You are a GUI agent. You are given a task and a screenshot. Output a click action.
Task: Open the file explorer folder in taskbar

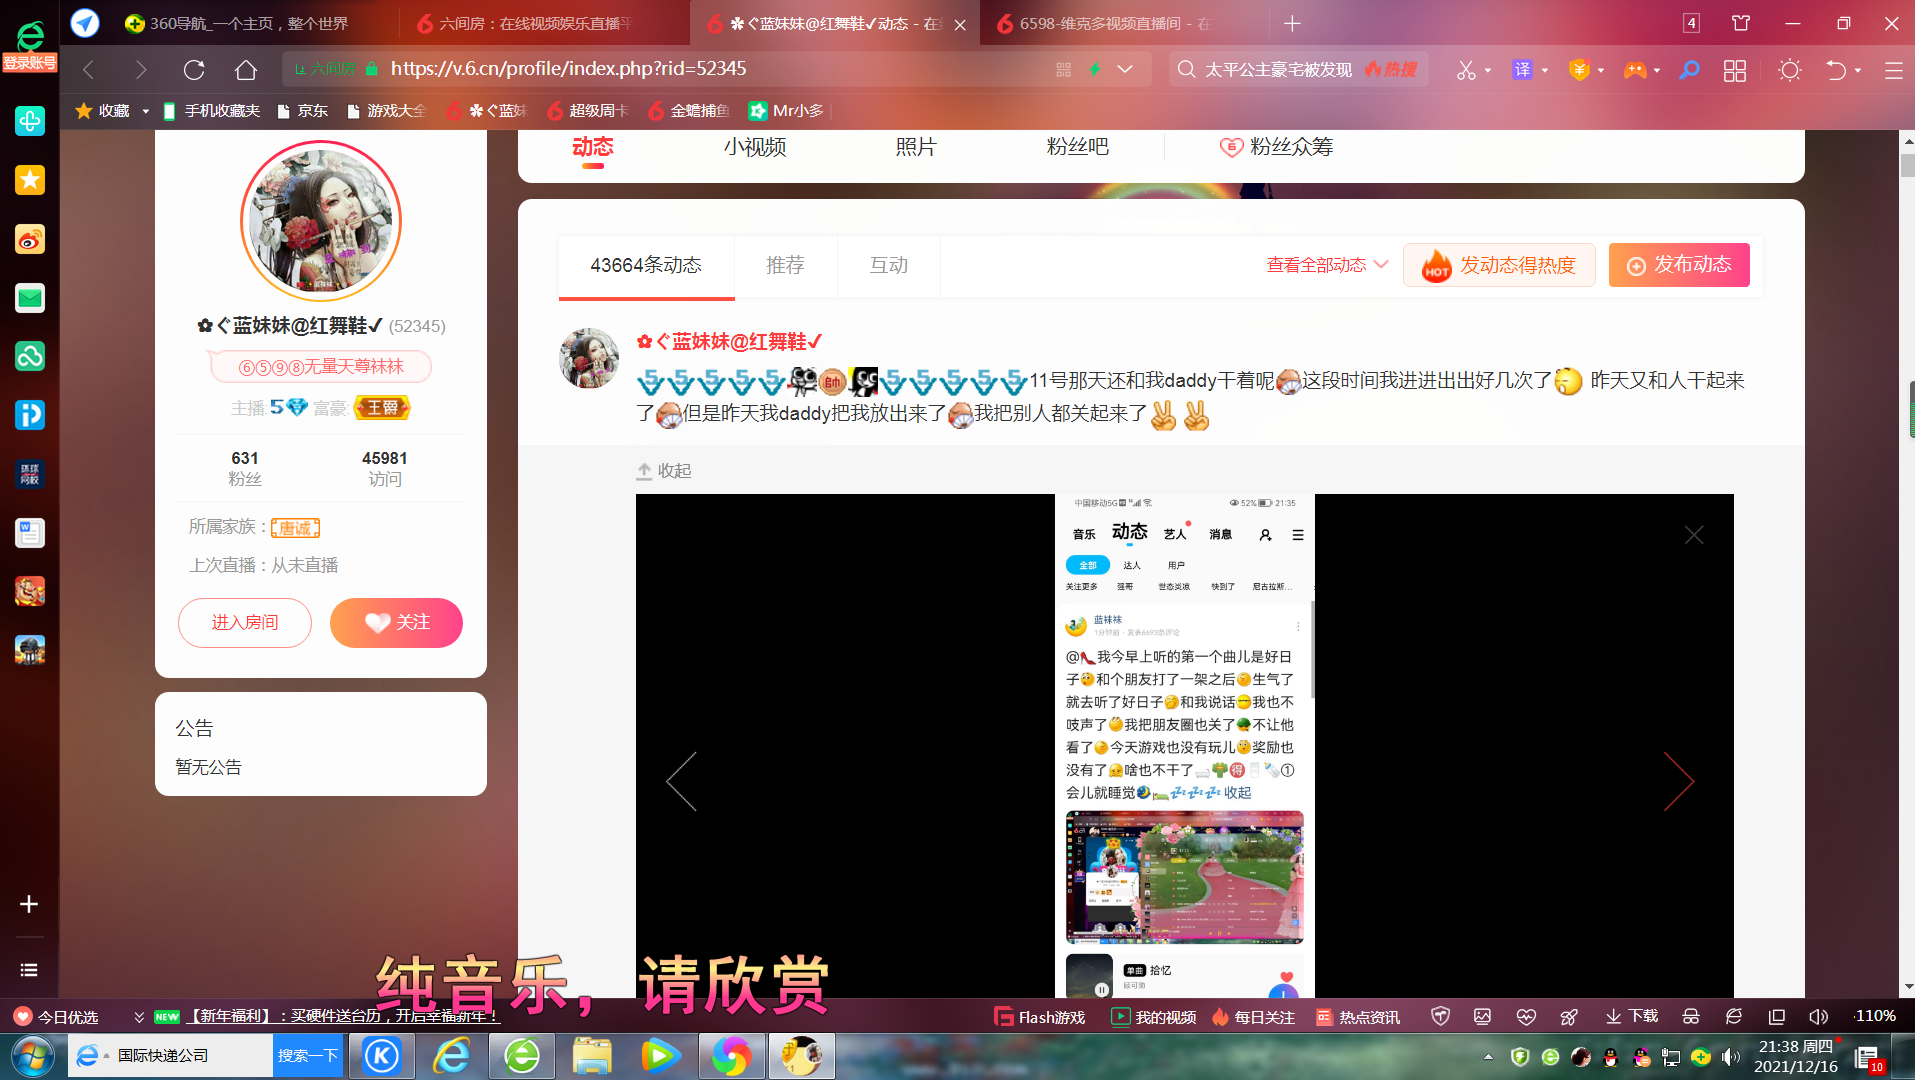click(x=592, y=1056)
